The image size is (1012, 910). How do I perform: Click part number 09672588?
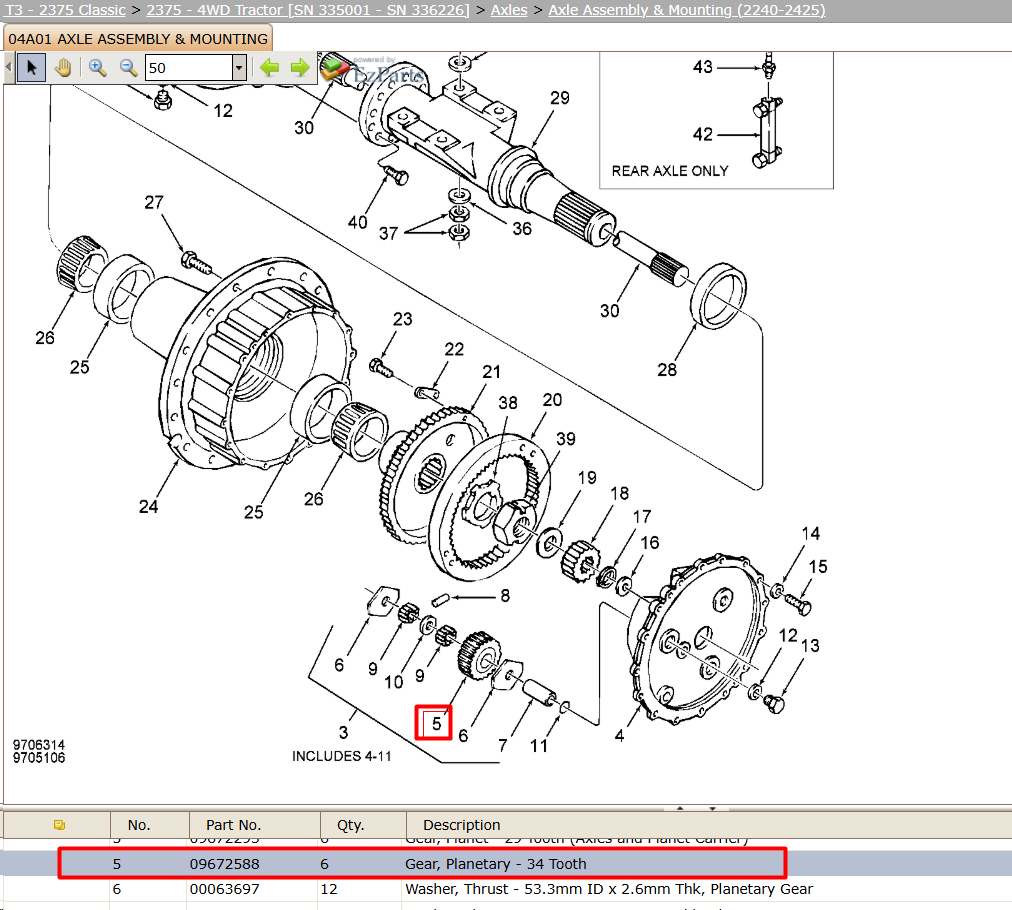(225, 864)
